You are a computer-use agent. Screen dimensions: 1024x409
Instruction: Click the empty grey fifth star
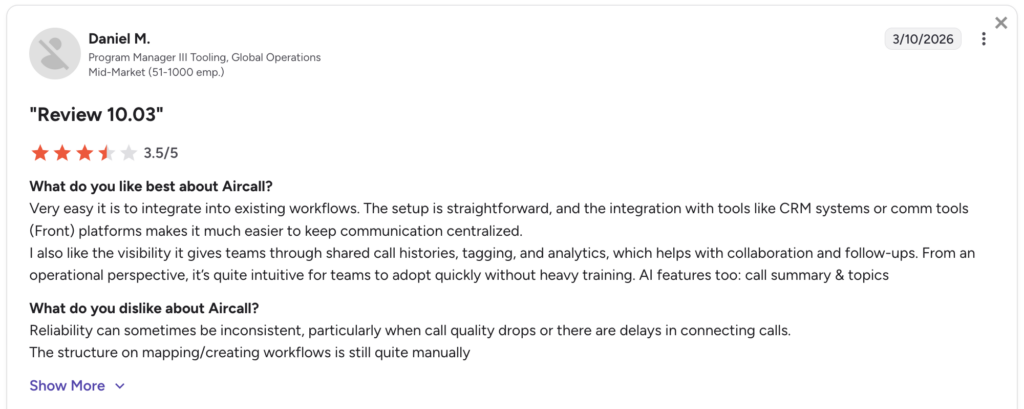coord(129,154)
